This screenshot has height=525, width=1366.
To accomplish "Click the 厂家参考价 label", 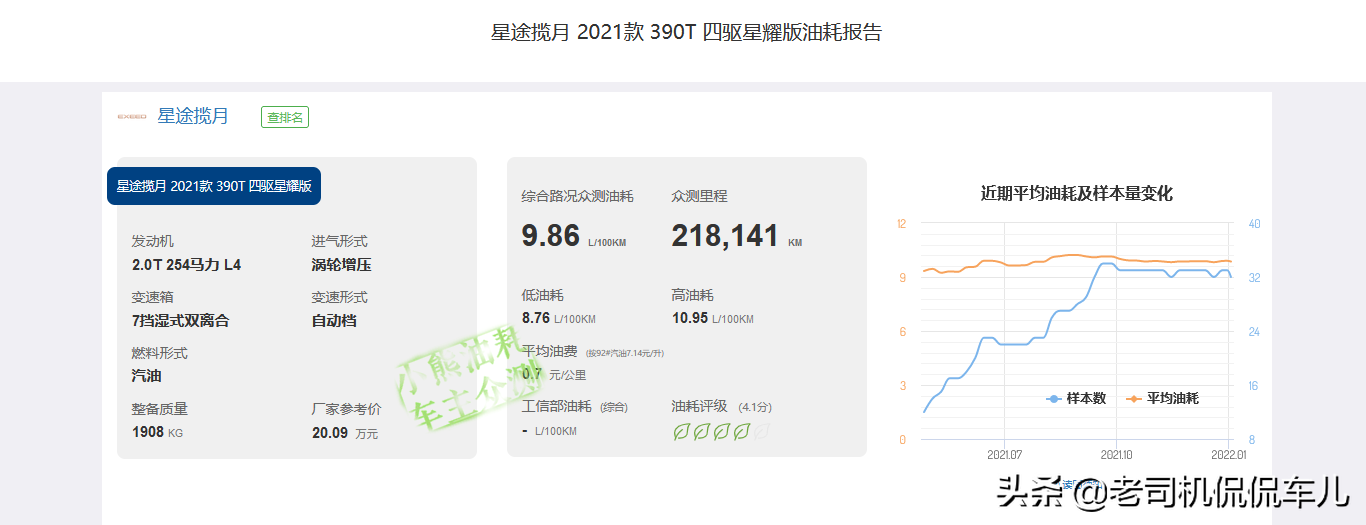I will click(x=346, y=409).
